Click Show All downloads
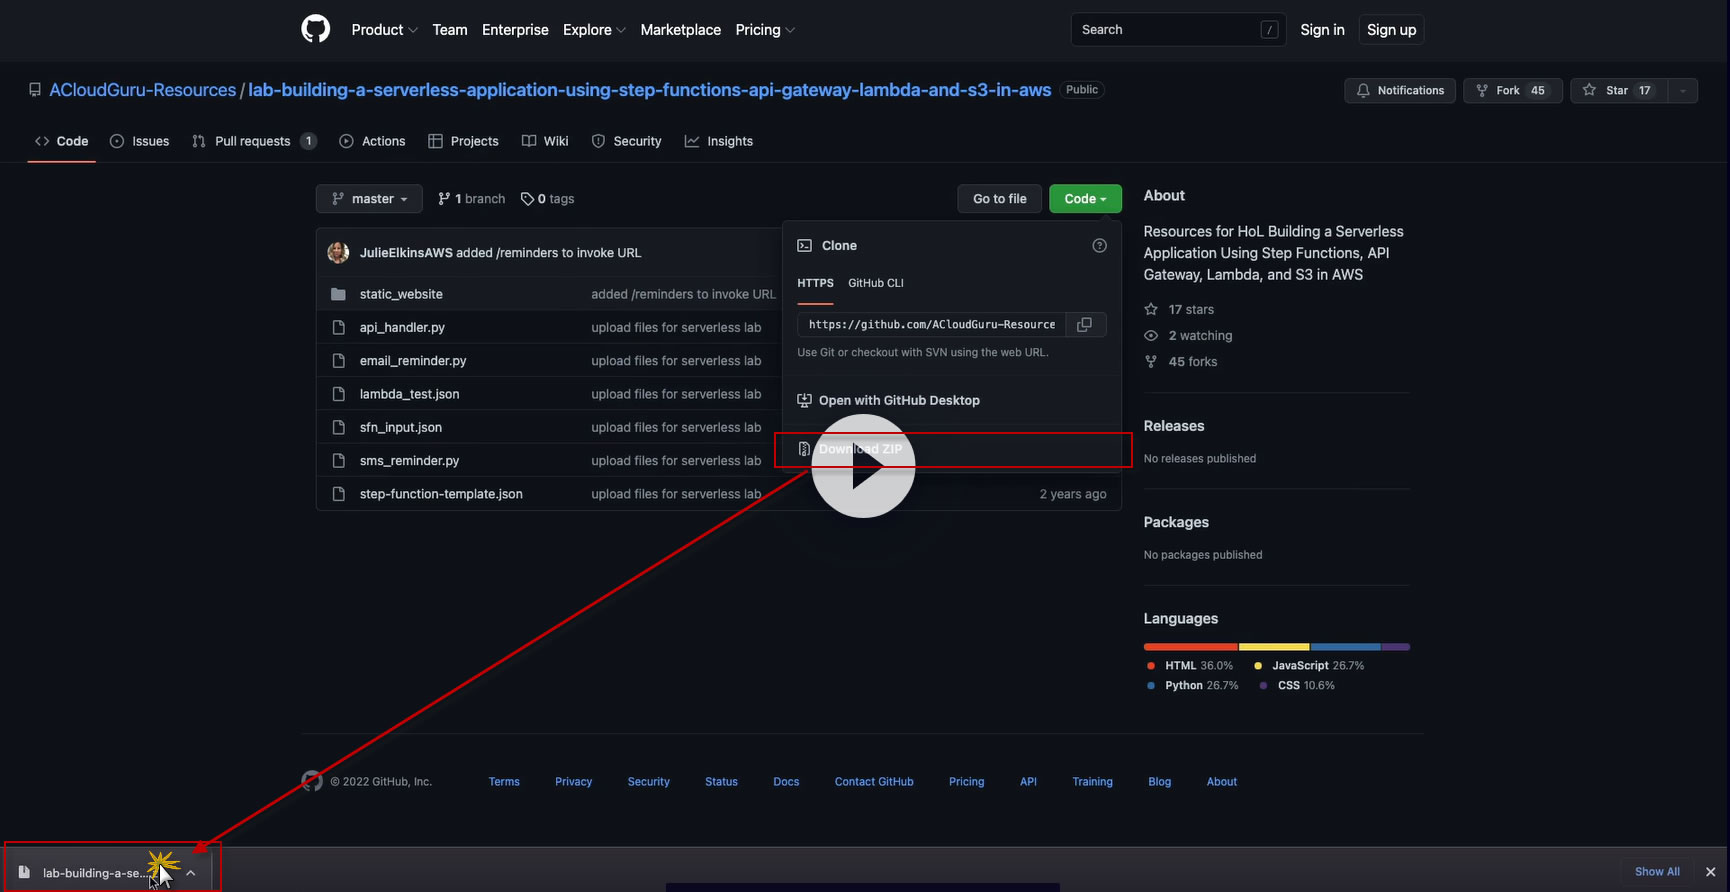 point(1657,872)
